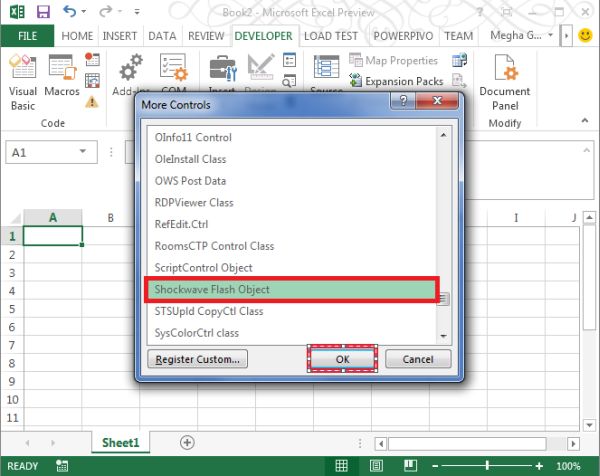The image size is (600, 476).
Task: Click the View Code icon
Action: pos(289,81)
